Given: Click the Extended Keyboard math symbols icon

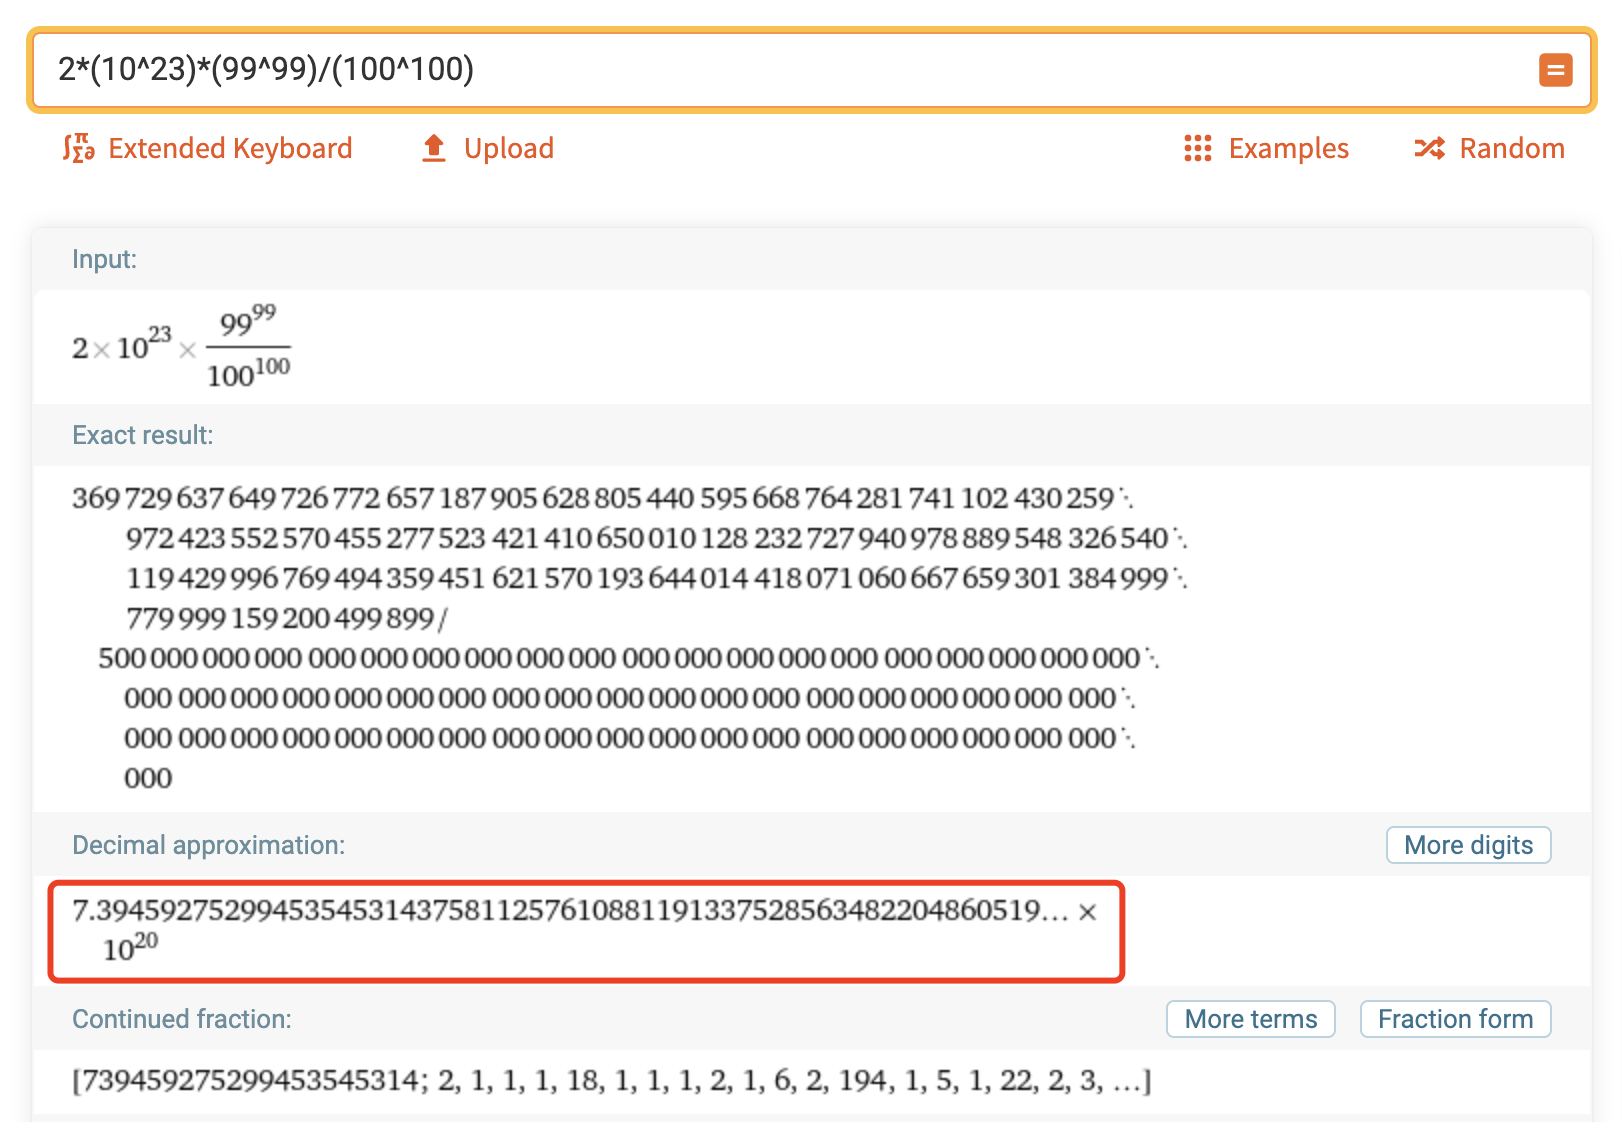Looking at the screenshot, I should 78,148.
